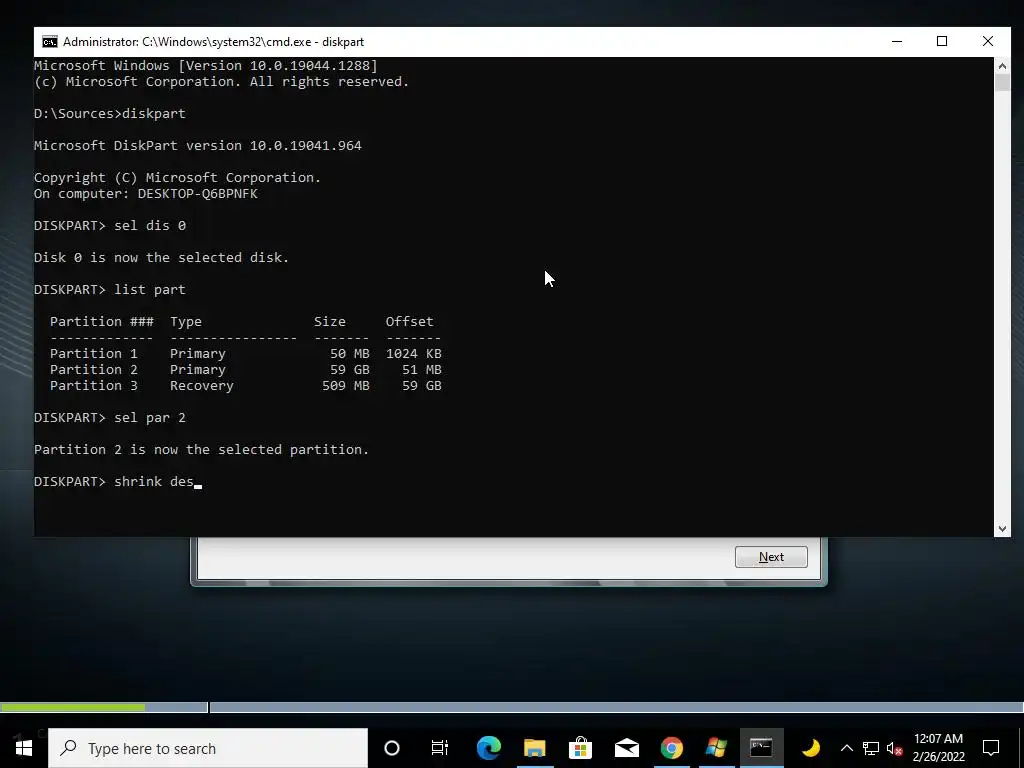Click 'Microsoft DiskPart version 10.0.19041.964' line

pyautogui.click(x=197, y=146)
